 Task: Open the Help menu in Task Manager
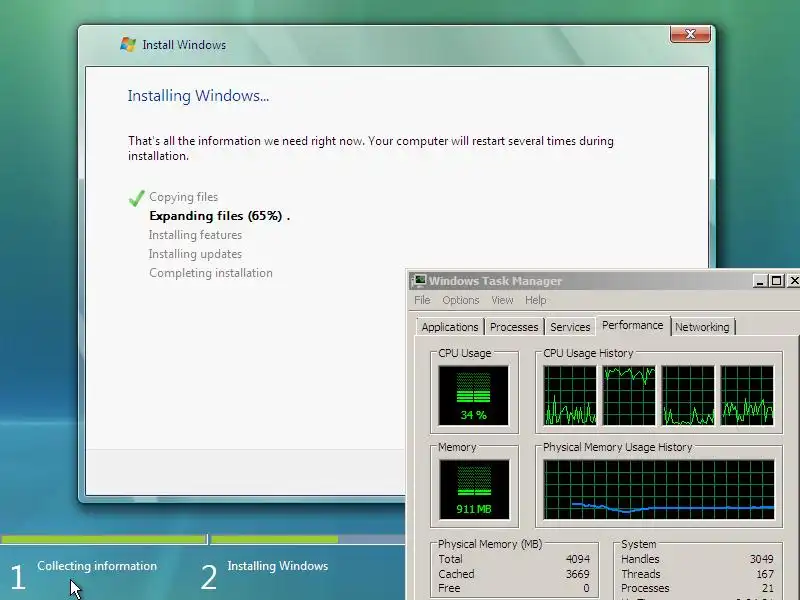pos(536,300)
